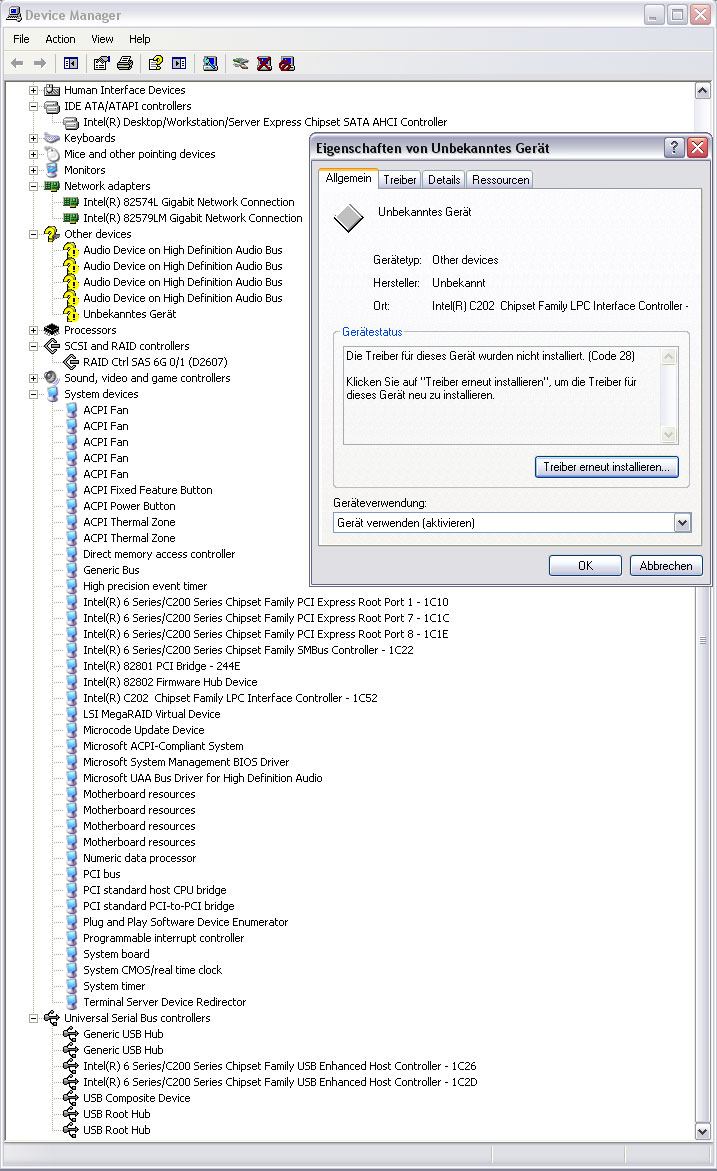Click the main tree scrollbar up arrow
Image resolution: width=717 pixels, height=1171 pixels.
pyautogui.click(x=702, y=91)
